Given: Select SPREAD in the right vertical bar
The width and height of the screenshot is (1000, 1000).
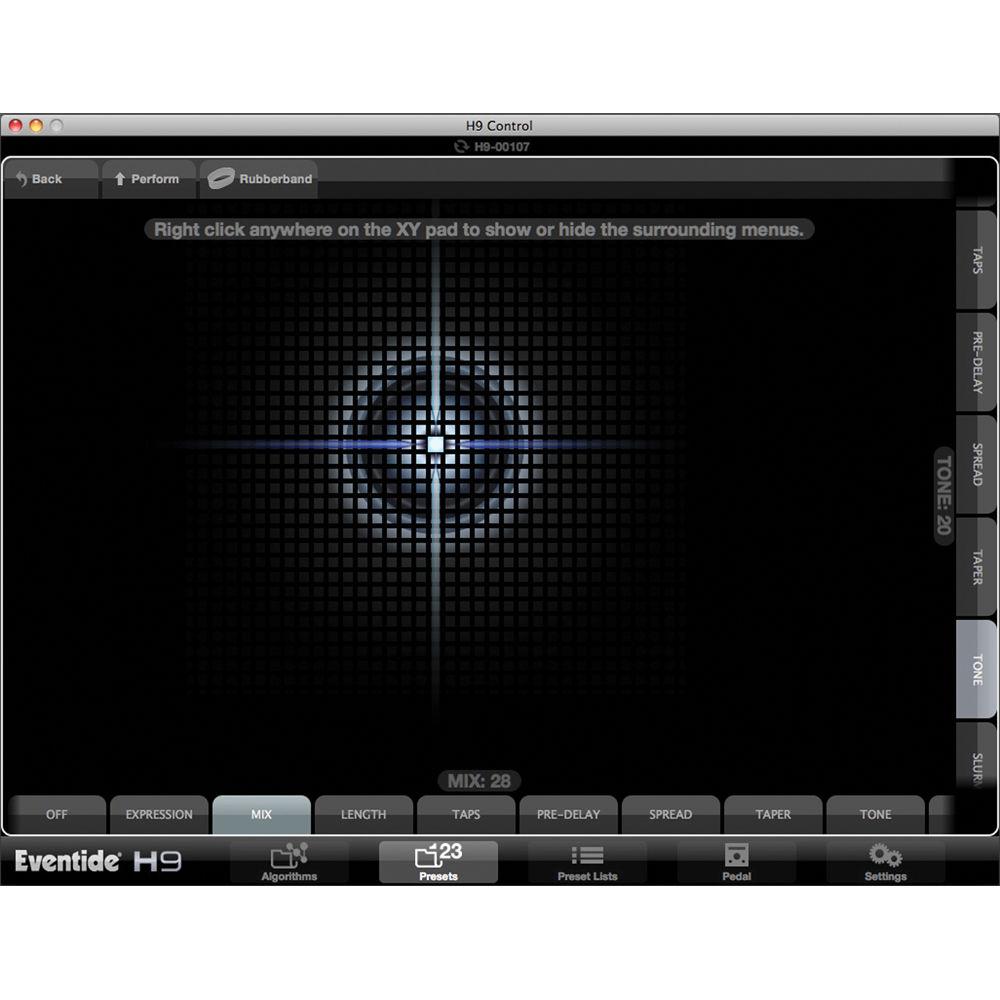Looking at the screenshot, I should (x=977, y=465).
